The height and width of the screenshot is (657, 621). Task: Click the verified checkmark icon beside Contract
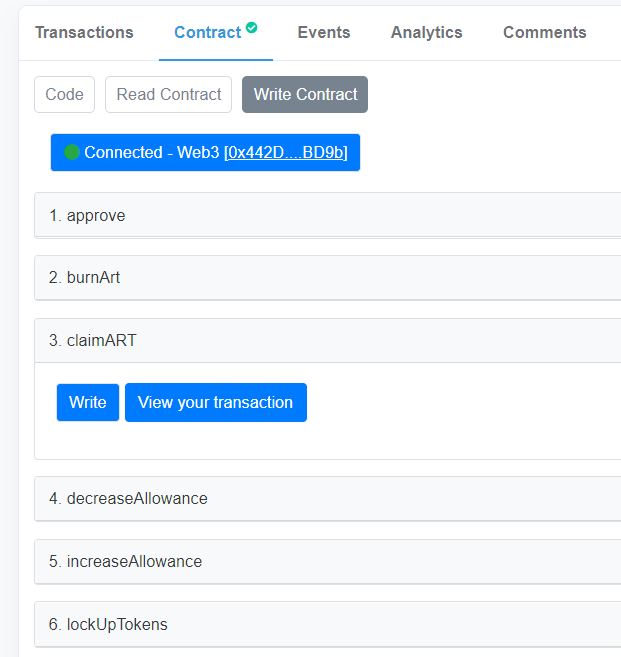[x=251, y=28]
